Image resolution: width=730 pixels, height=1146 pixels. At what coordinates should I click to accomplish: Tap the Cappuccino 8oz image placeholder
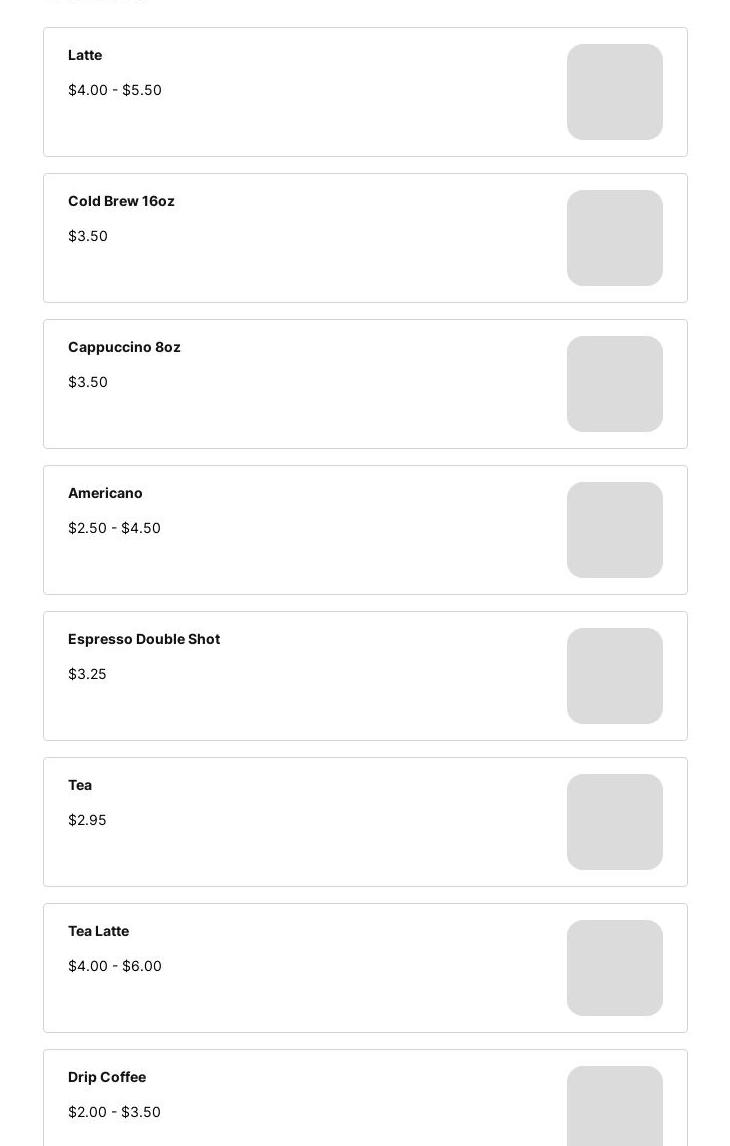tap(614, 384)
